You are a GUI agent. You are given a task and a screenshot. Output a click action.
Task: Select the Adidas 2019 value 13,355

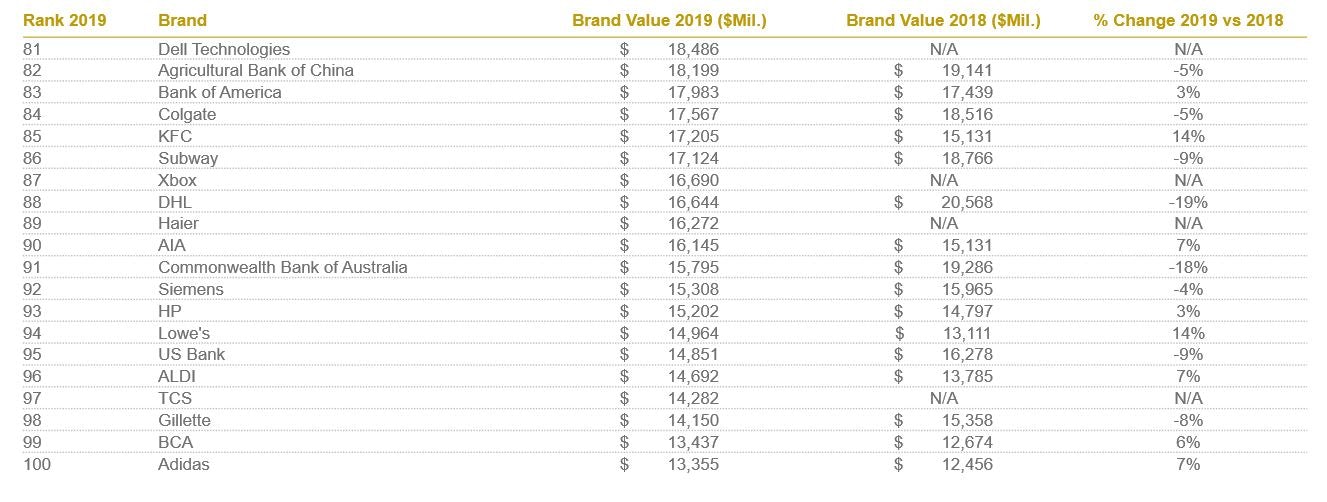coord(692,465)
